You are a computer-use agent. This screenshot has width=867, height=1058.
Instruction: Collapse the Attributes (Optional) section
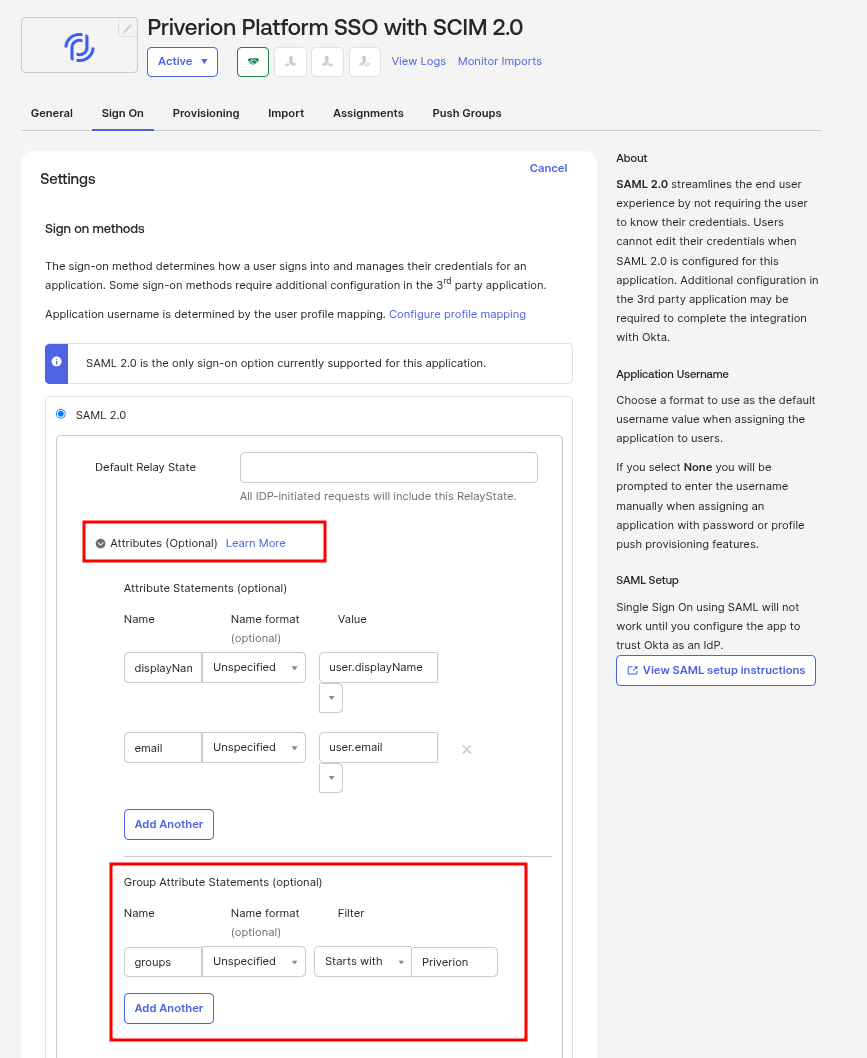coord(100,543)
